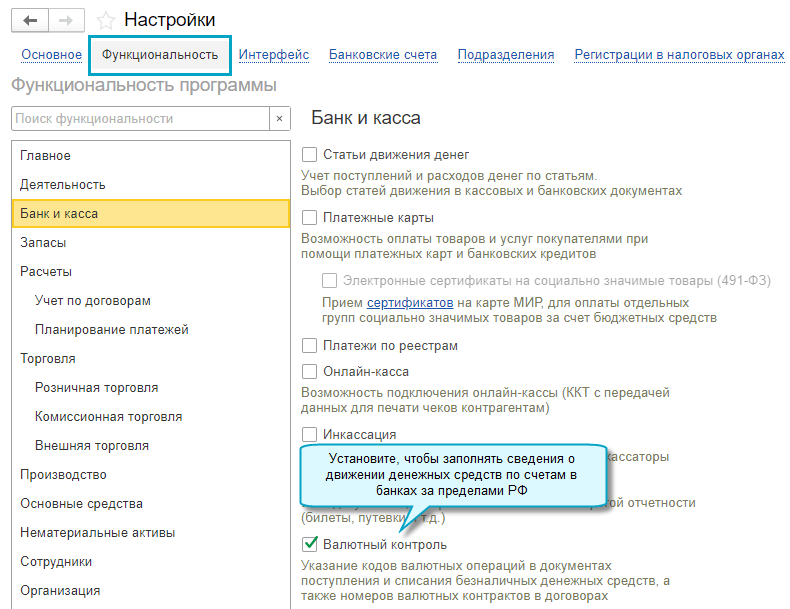Screen dimensions: 790x609
Task: Select Внешняя торговля subsection
Action: 151,446
